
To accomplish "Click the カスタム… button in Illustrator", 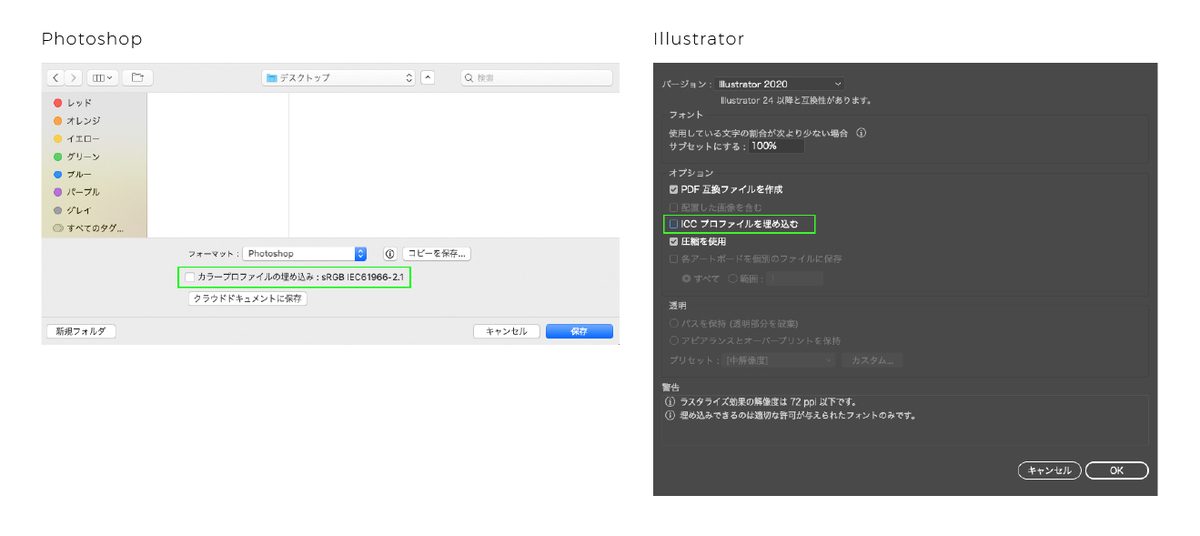I will 873,359.
